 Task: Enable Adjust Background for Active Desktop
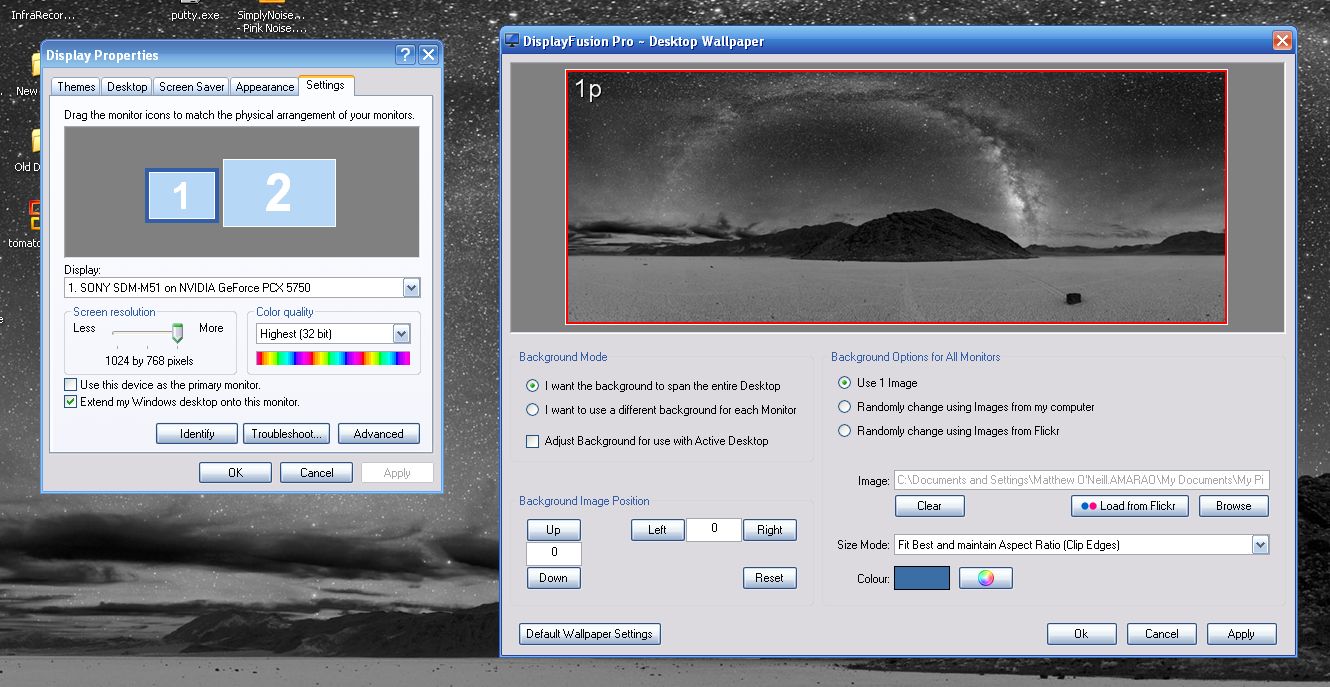tap(533, 441)
